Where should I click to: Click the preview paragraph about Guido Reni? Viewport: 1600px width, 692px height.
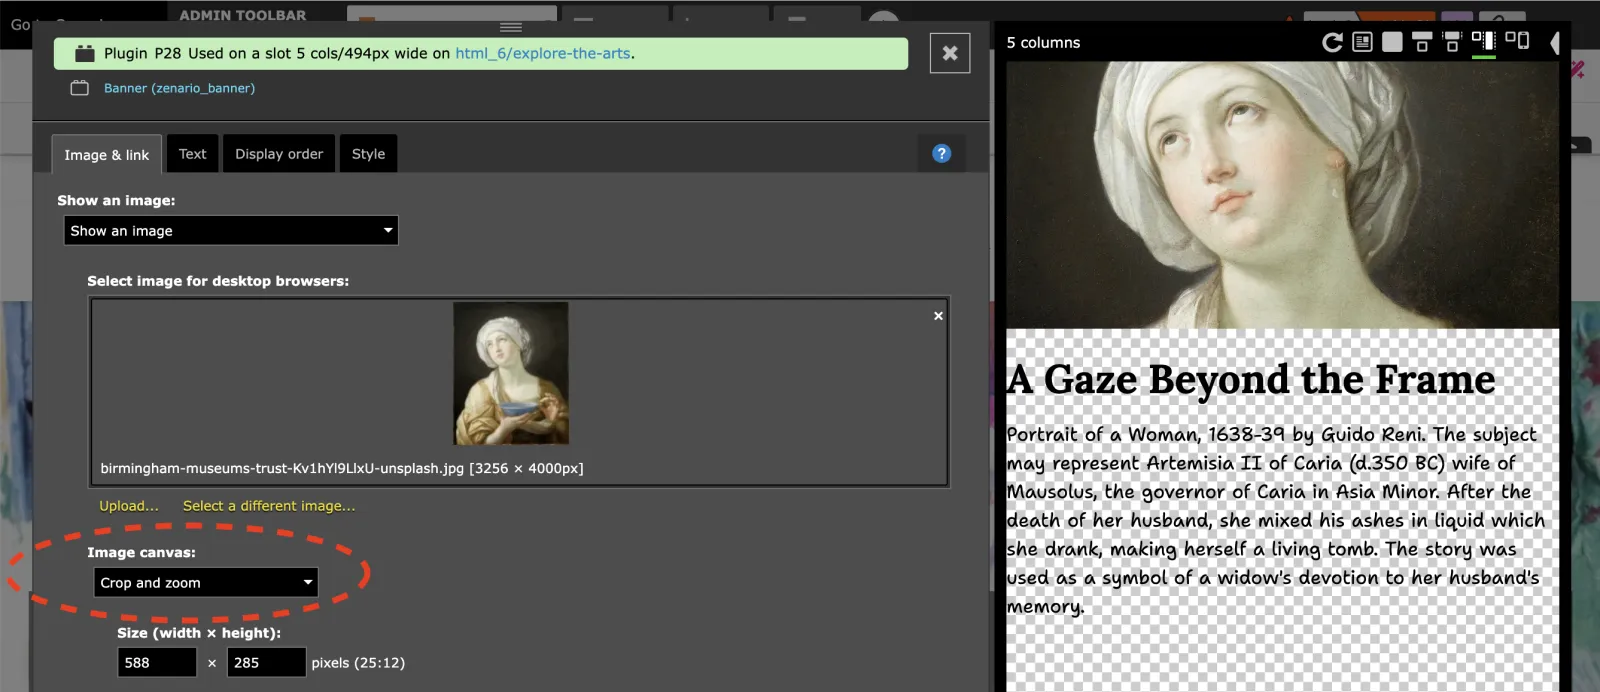pos(1276,520)
